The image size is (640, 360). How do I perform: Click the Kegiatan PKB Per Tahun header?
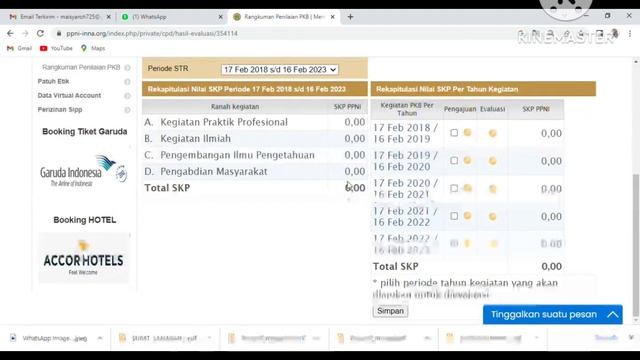pyautogui.click(x=407, y=109)
